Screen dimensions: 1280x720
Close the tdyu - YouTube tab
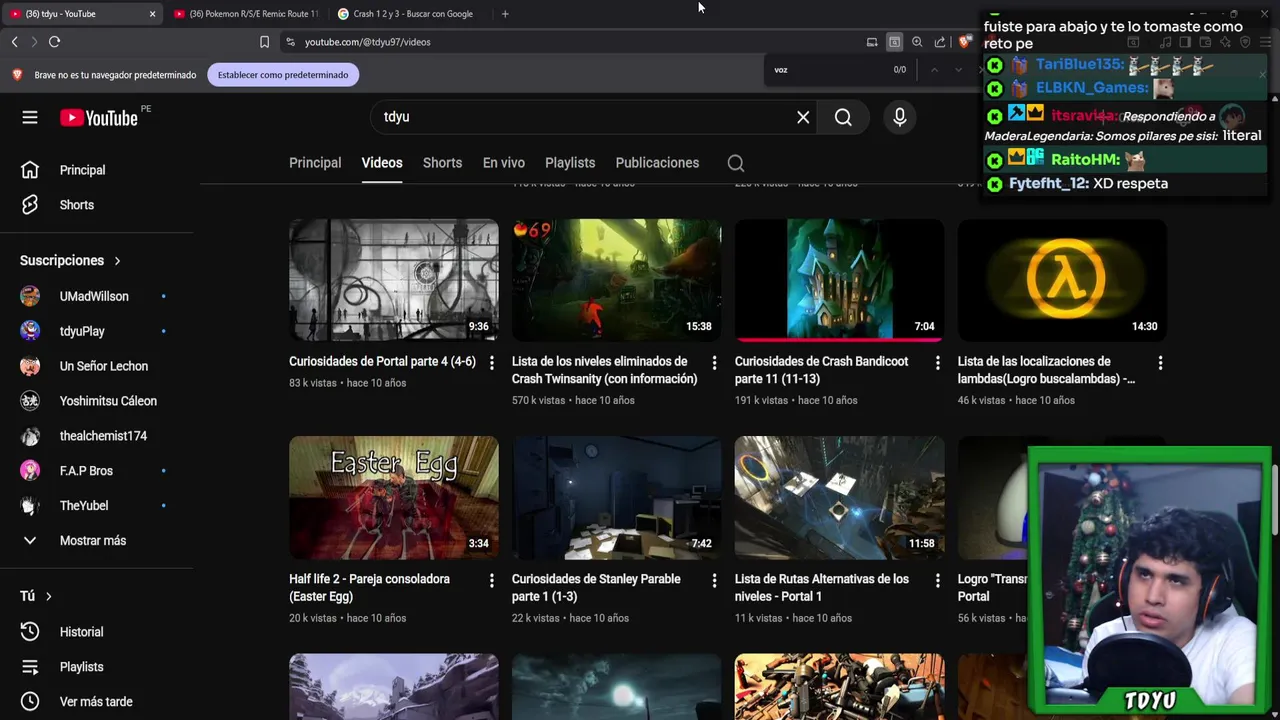point(152,14)
